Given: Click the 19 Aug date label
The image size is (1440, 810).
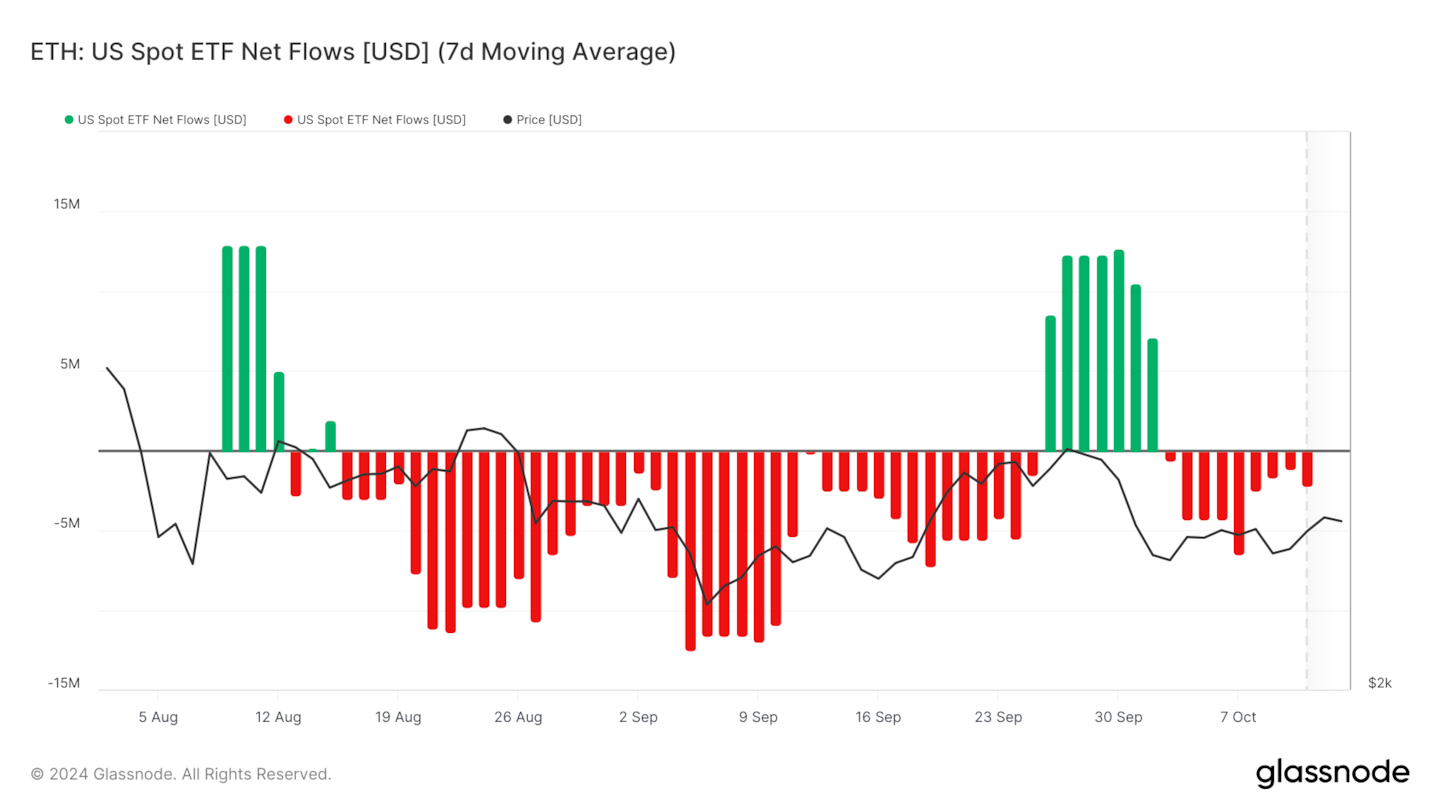Looking at the screenshot, I should [x=398, y=717].
